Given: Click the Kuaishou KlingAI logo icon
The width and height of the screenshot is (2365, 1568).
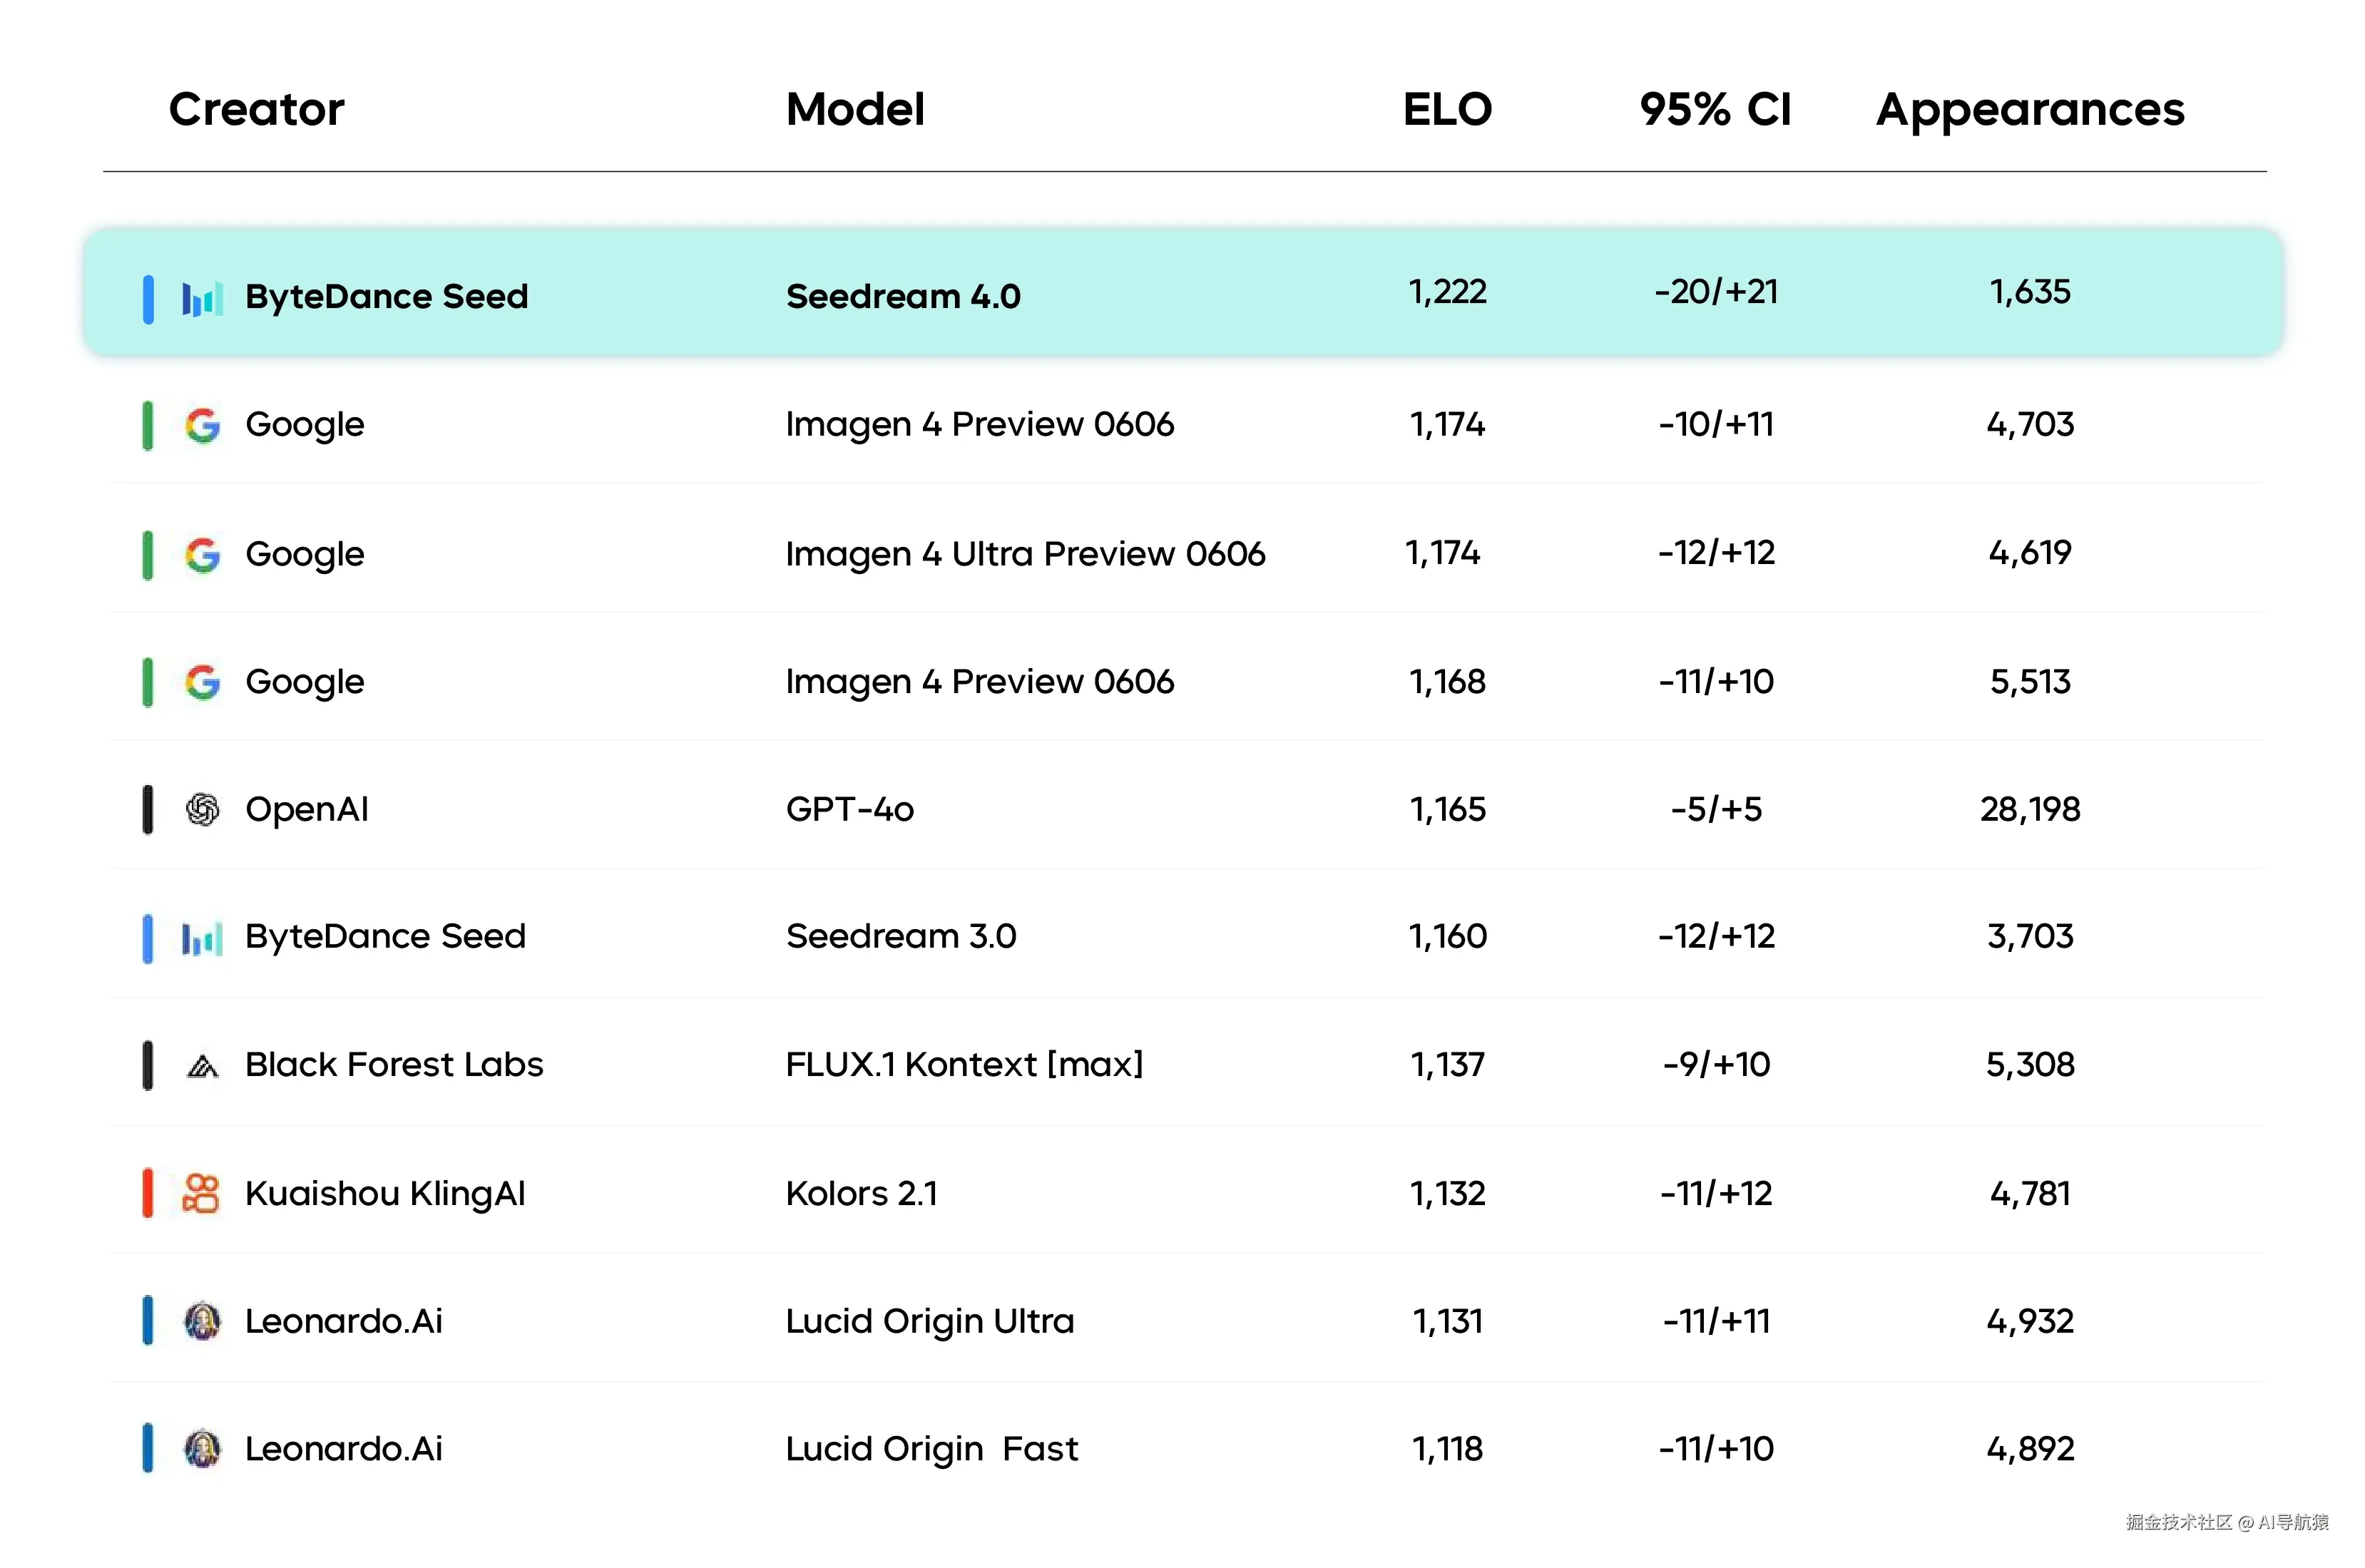Looking at the screenshot, I should point(201,1193).
